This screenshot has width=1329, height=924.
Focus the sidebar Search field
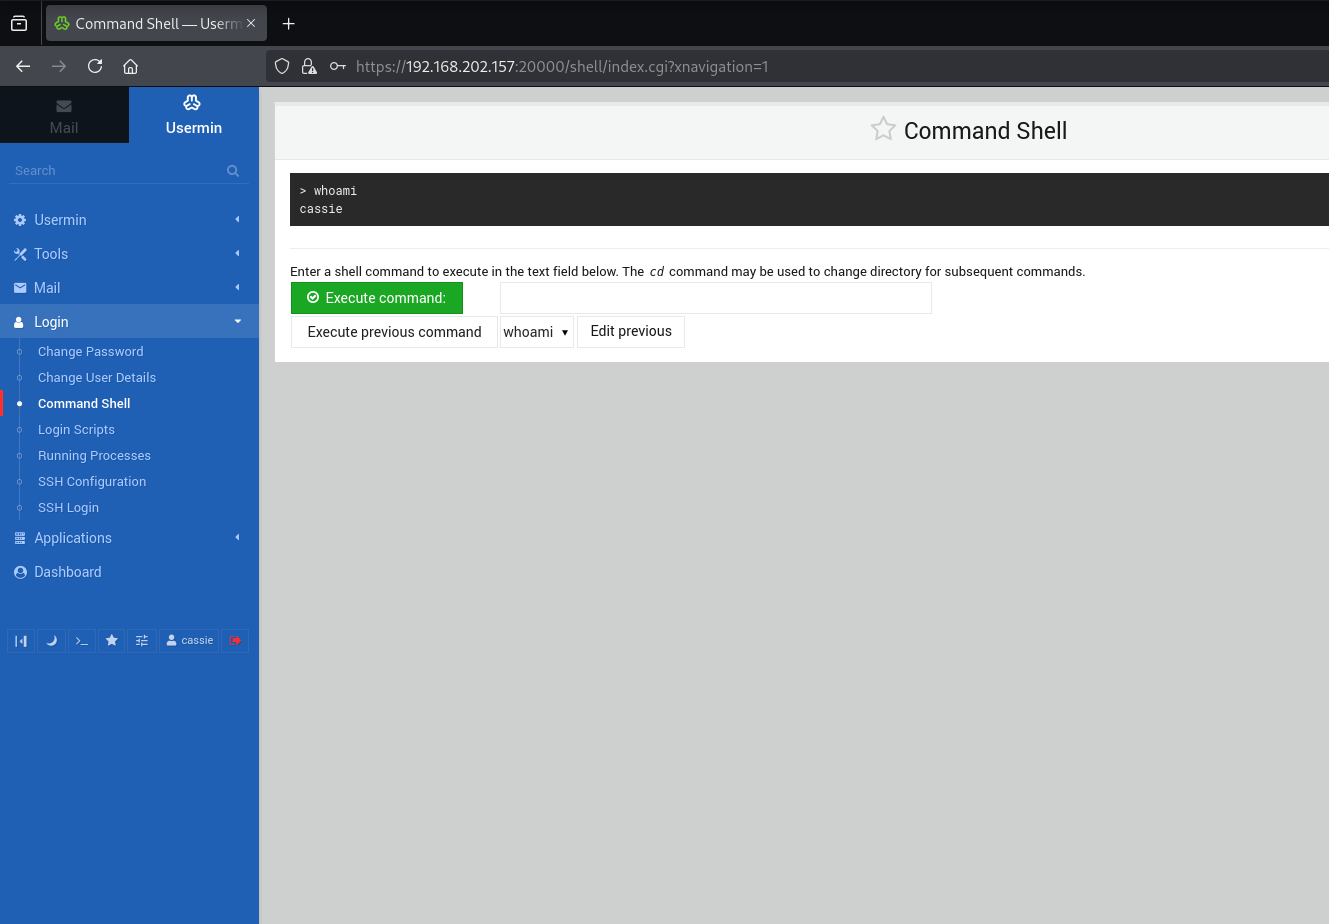point(118,171)
